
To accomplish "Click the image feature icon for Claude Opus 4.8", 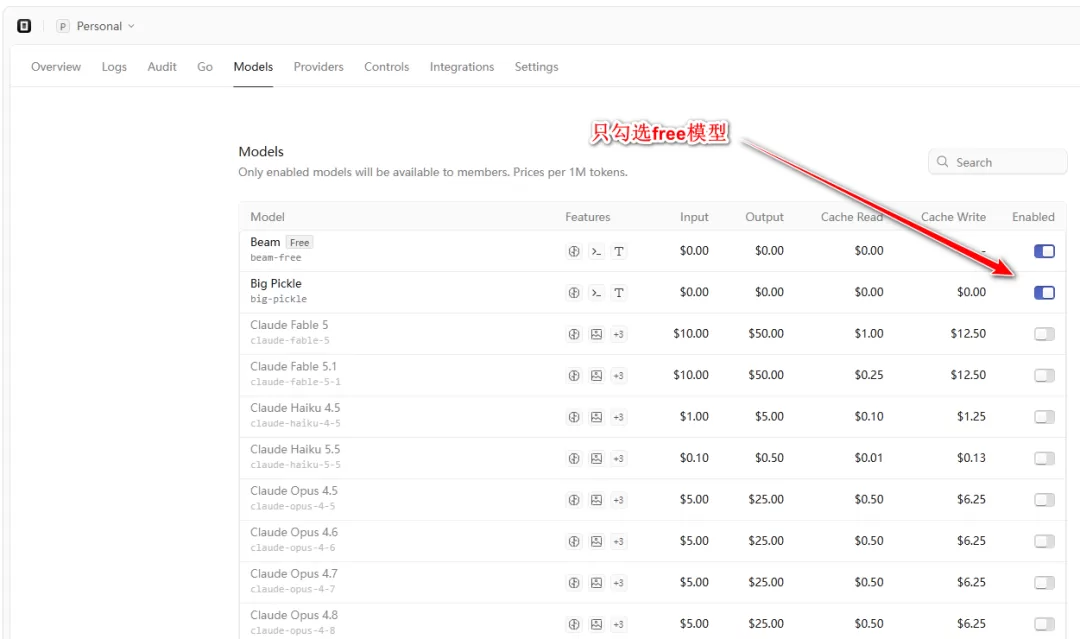I will (596, 624).
